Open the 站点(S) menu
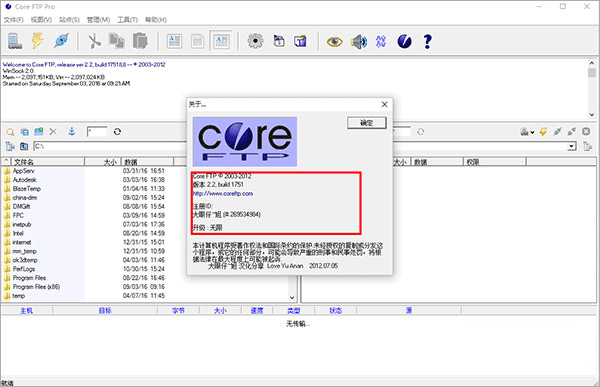 tap(69, 20)
